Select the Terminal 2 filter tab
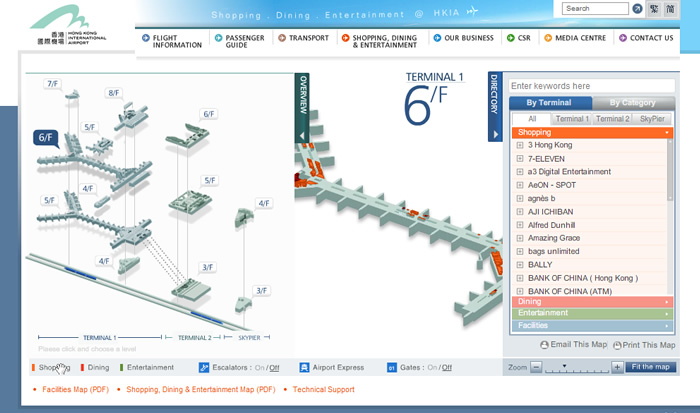Screen dimensions: 700x413 (612, 119)
